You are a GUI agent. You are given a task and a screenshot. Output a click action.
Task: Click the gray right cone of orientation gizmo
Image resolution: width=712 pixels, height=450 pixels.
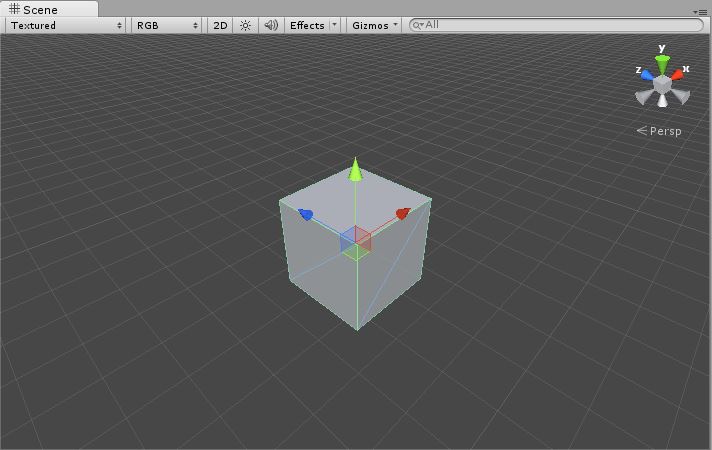tap(681, 96)
